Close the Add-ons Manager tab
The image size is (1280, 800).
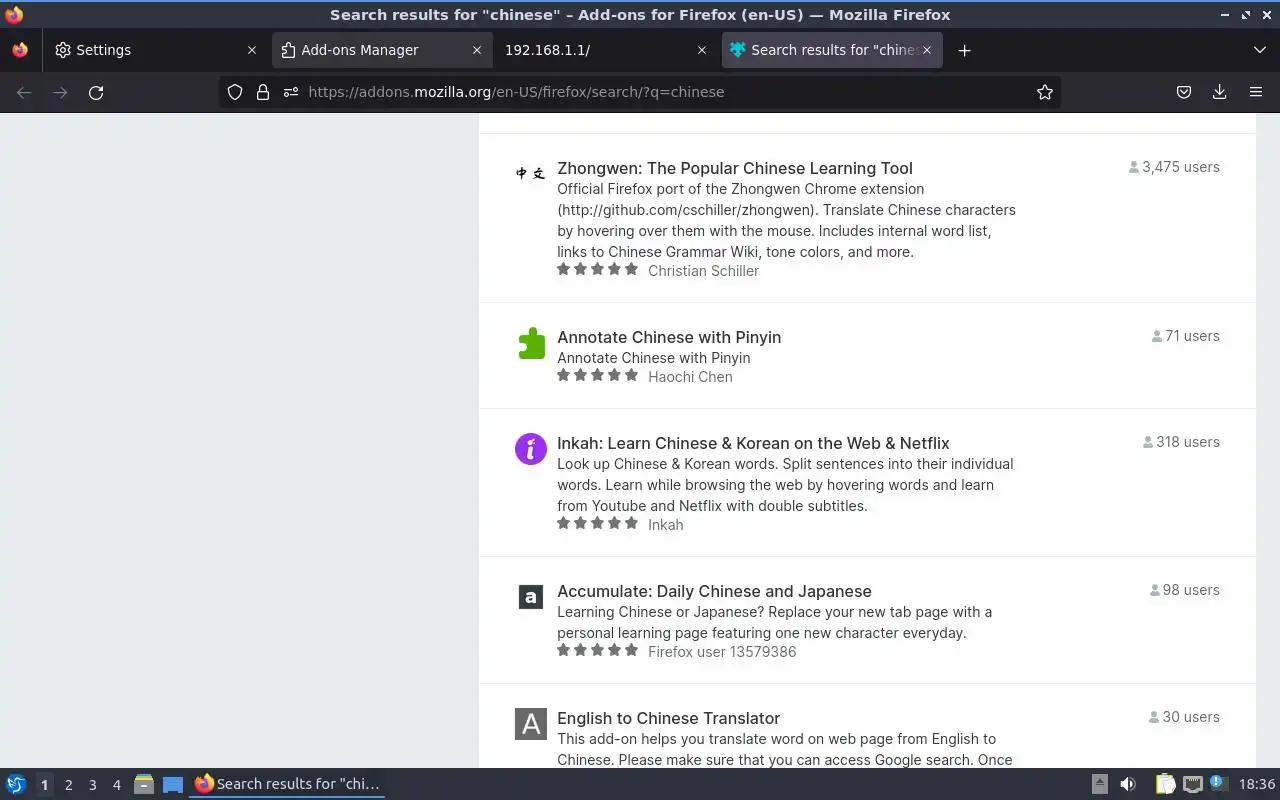pyautogui.click(x=477, y=50)
